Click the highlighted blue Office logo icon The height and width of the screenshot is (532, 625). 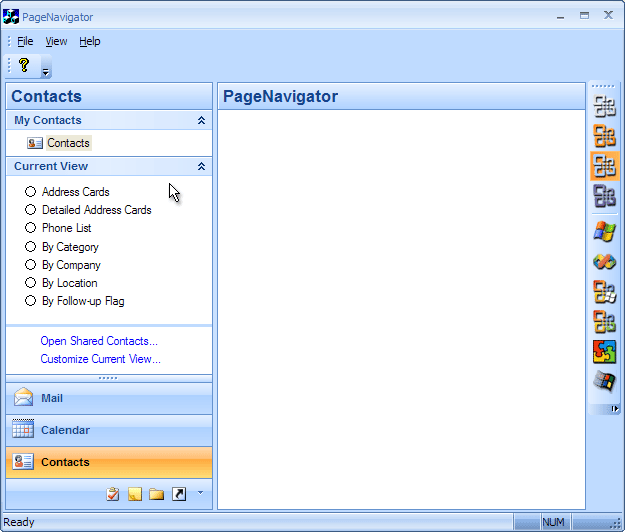605,166
